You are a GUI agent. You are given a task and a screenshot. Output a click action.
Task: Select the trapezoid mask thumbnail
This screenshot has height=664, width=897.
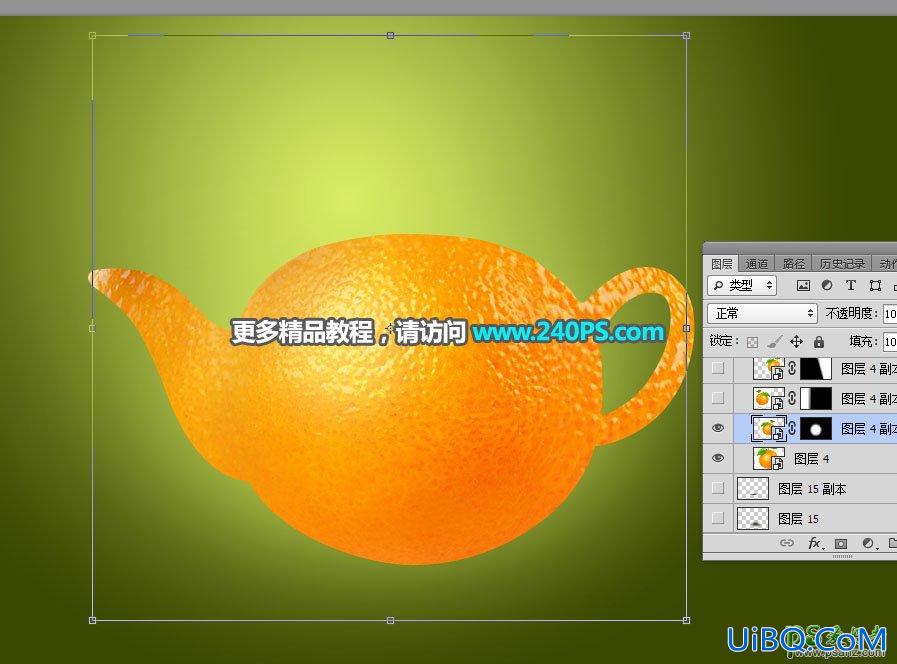coord(816,368)
